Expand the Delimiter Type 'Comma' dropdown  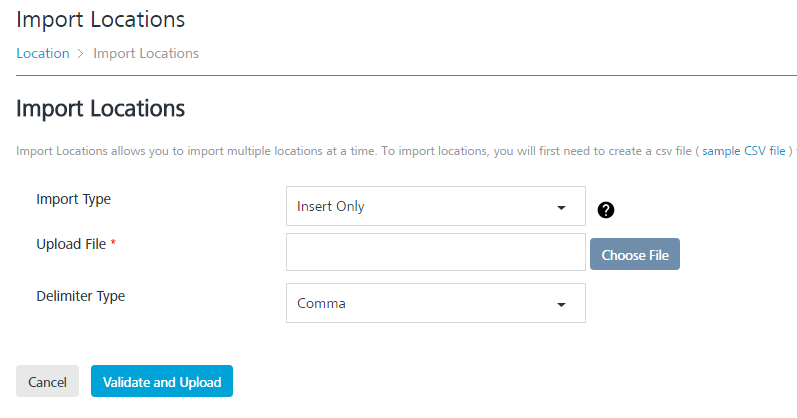click(x=435, y=303)
